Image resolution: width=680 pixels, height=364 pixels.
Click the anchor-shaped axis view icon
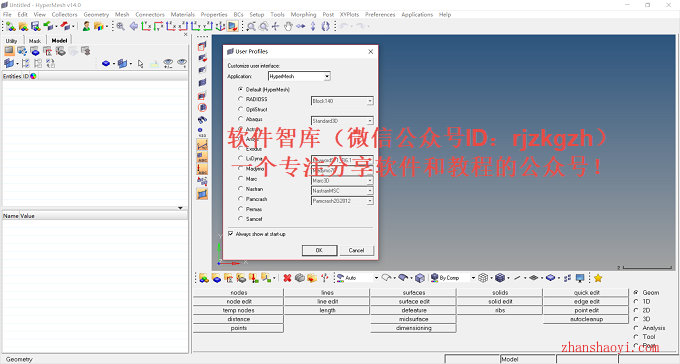click(220, 26)
